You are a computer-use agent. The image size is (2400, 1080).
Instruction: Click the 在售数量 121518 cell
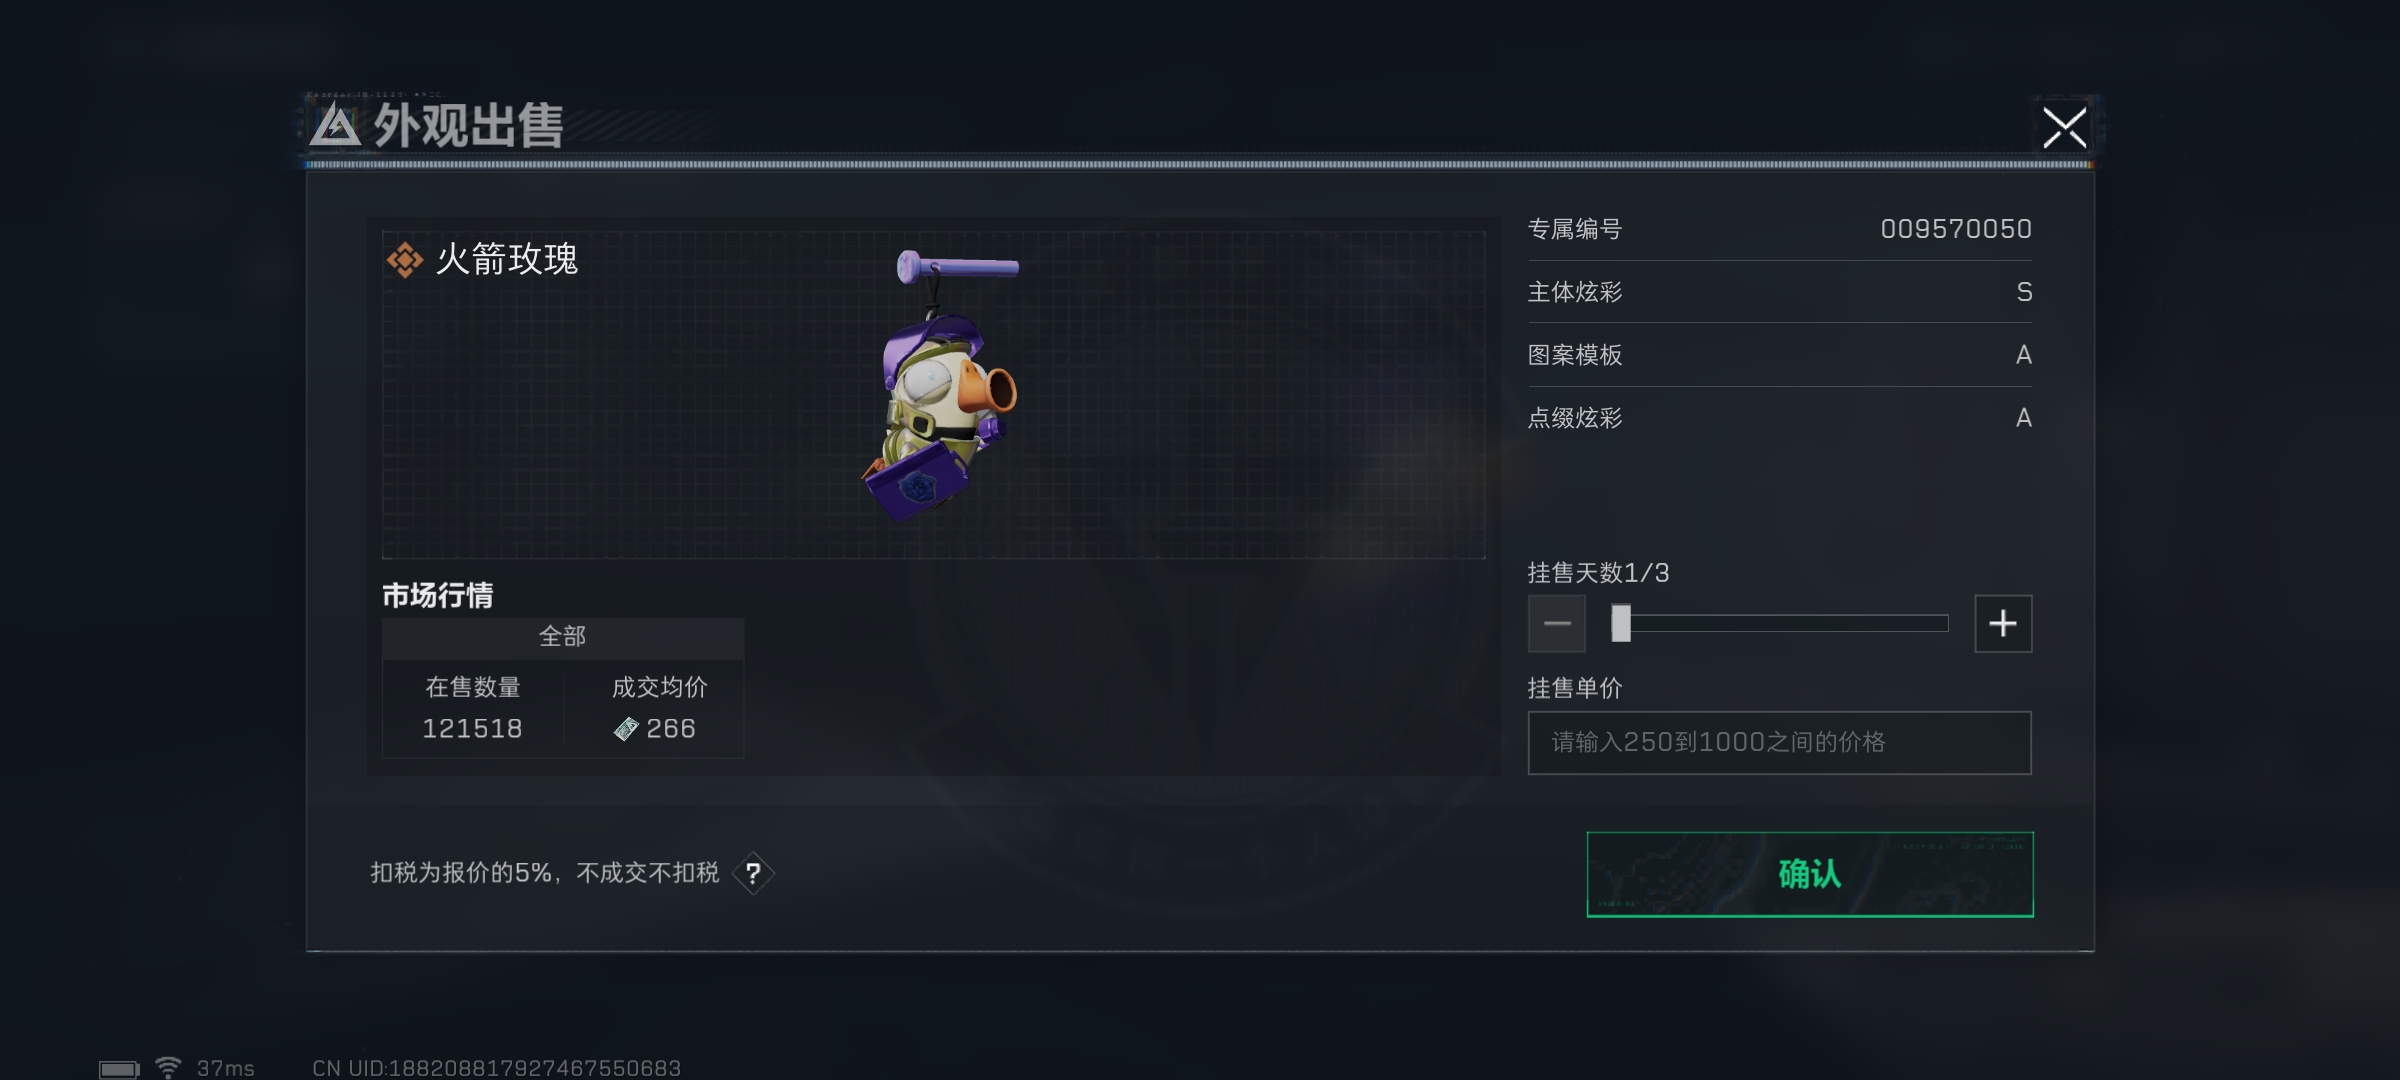[x=473, y=708]
